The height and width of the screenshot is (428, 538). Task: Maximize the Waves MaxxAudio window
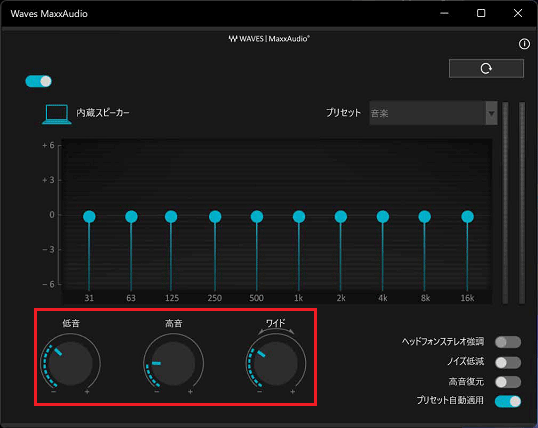click(x=481, y=13)
